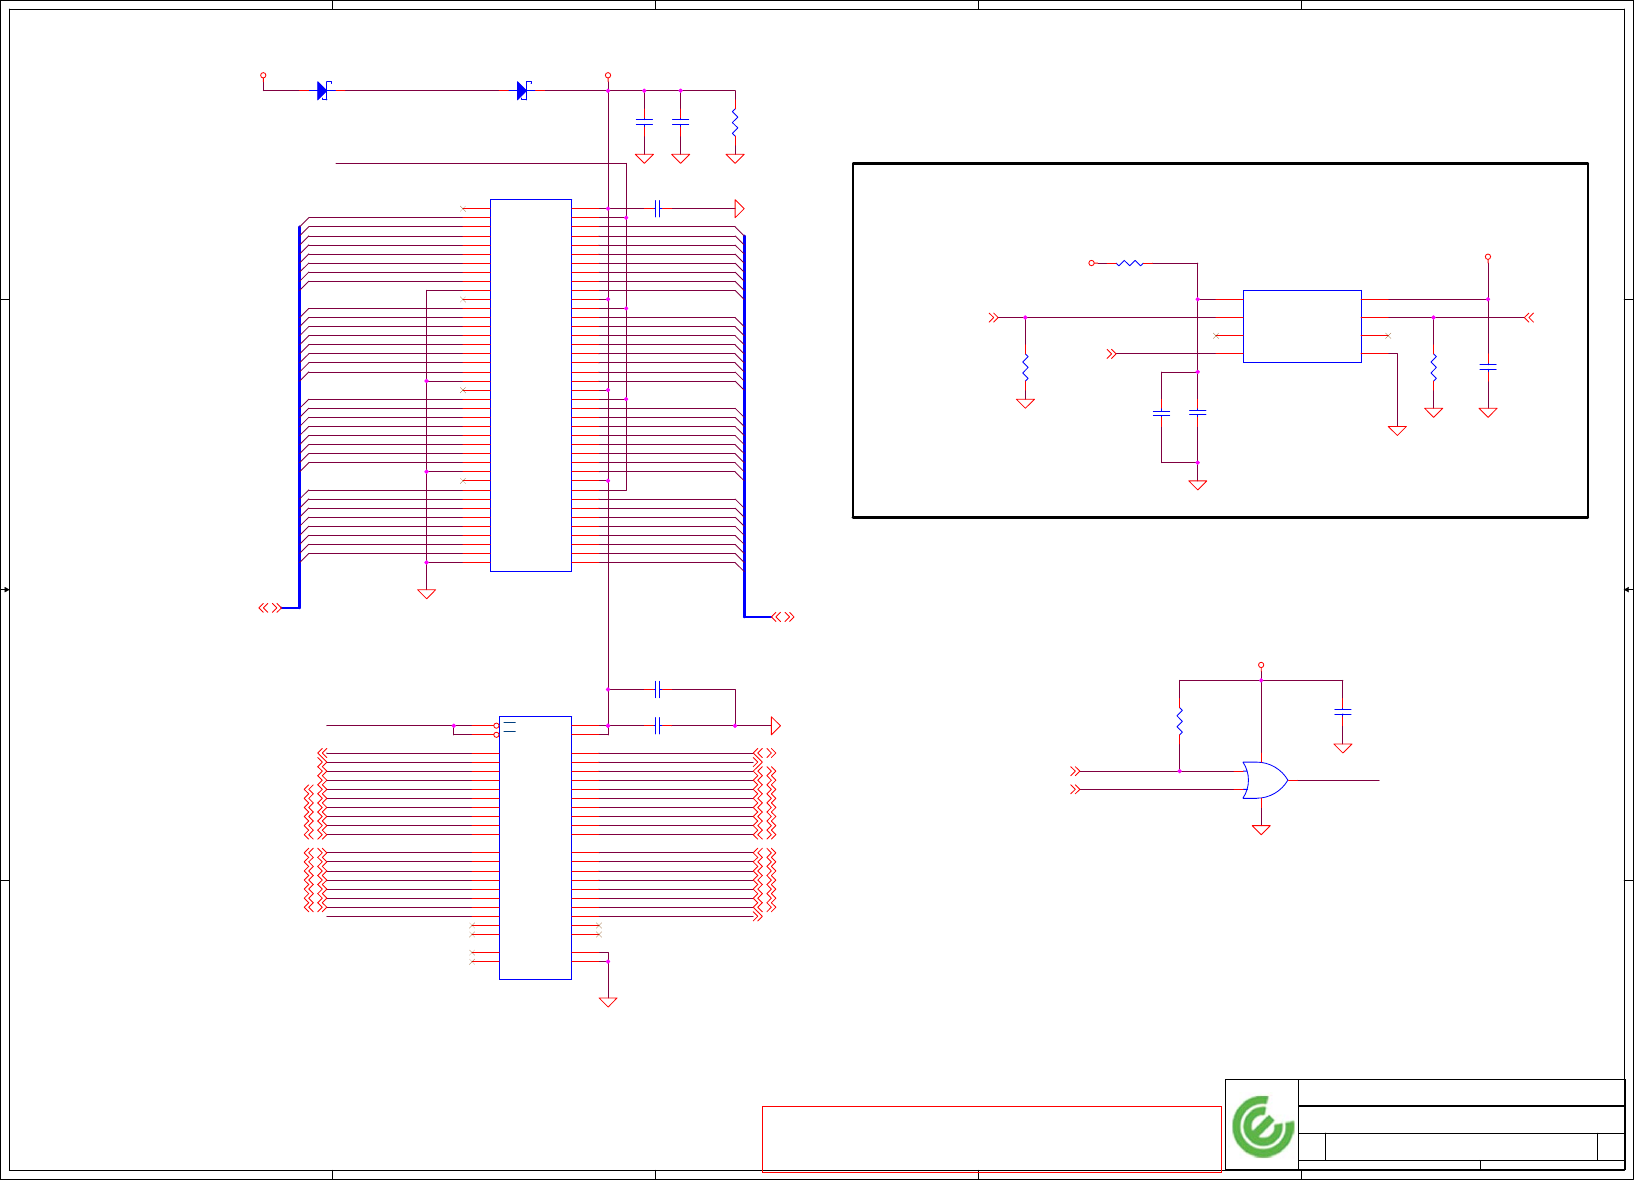Select the second decoupling capacitor on the top rail

(x=680, y=122)
